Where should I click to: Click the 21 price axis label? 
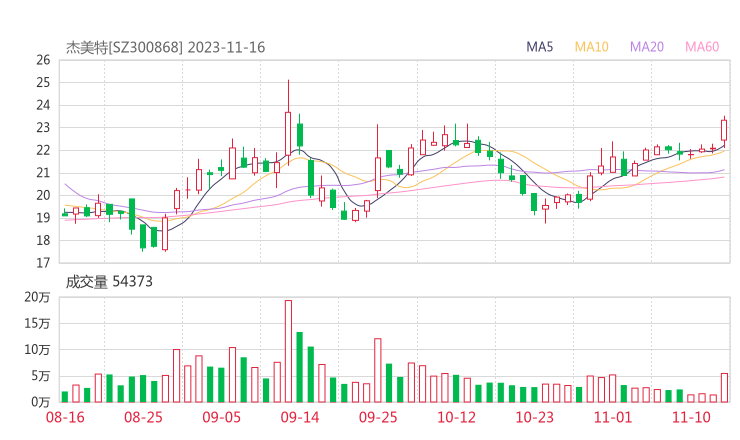[x=43, y=173]
